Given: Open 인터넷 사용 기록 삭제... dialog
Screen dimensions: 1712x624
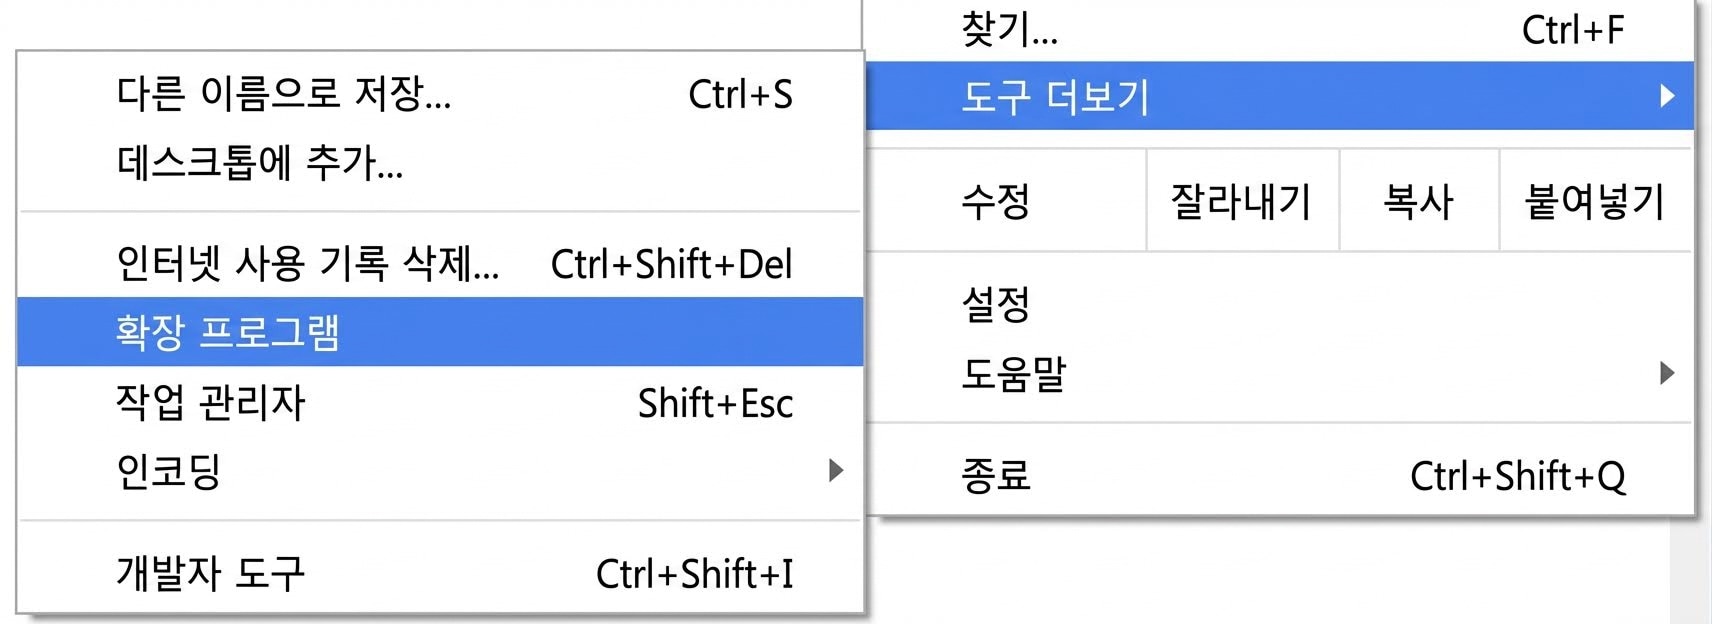Looking at the screenshot, I should (308, 264).
